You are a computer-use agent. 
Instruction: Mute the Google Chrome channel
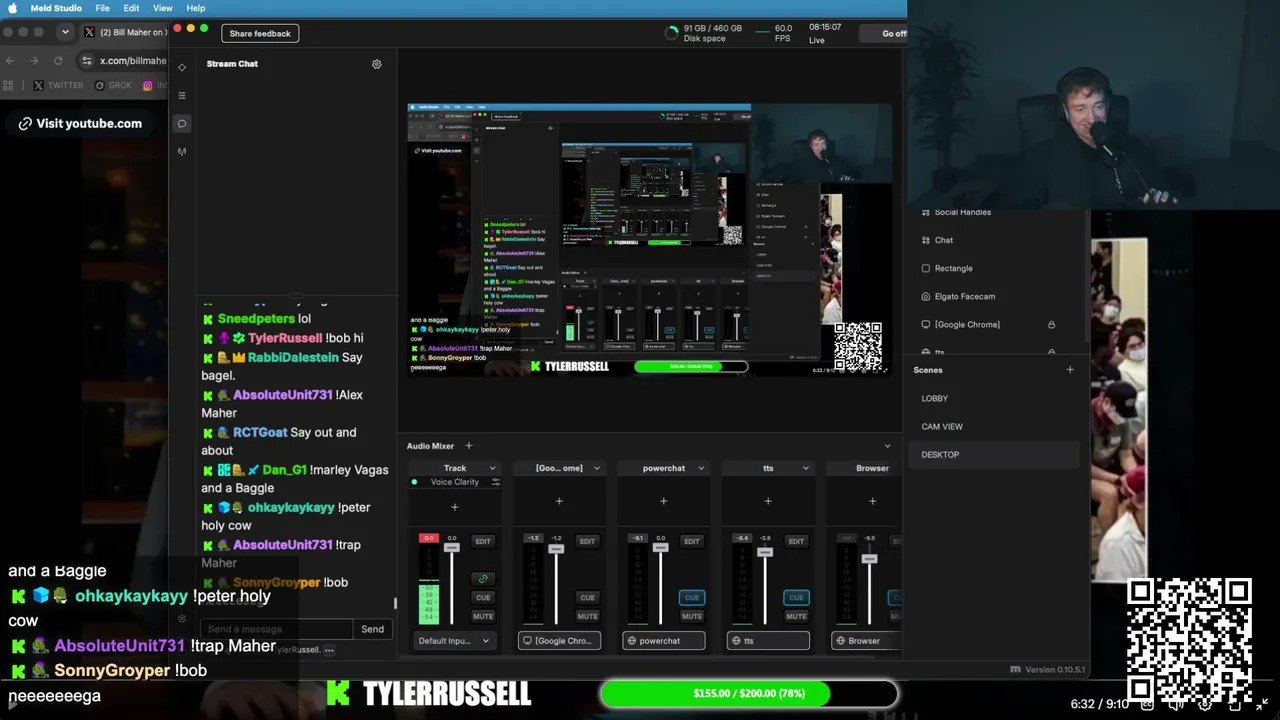587,616
